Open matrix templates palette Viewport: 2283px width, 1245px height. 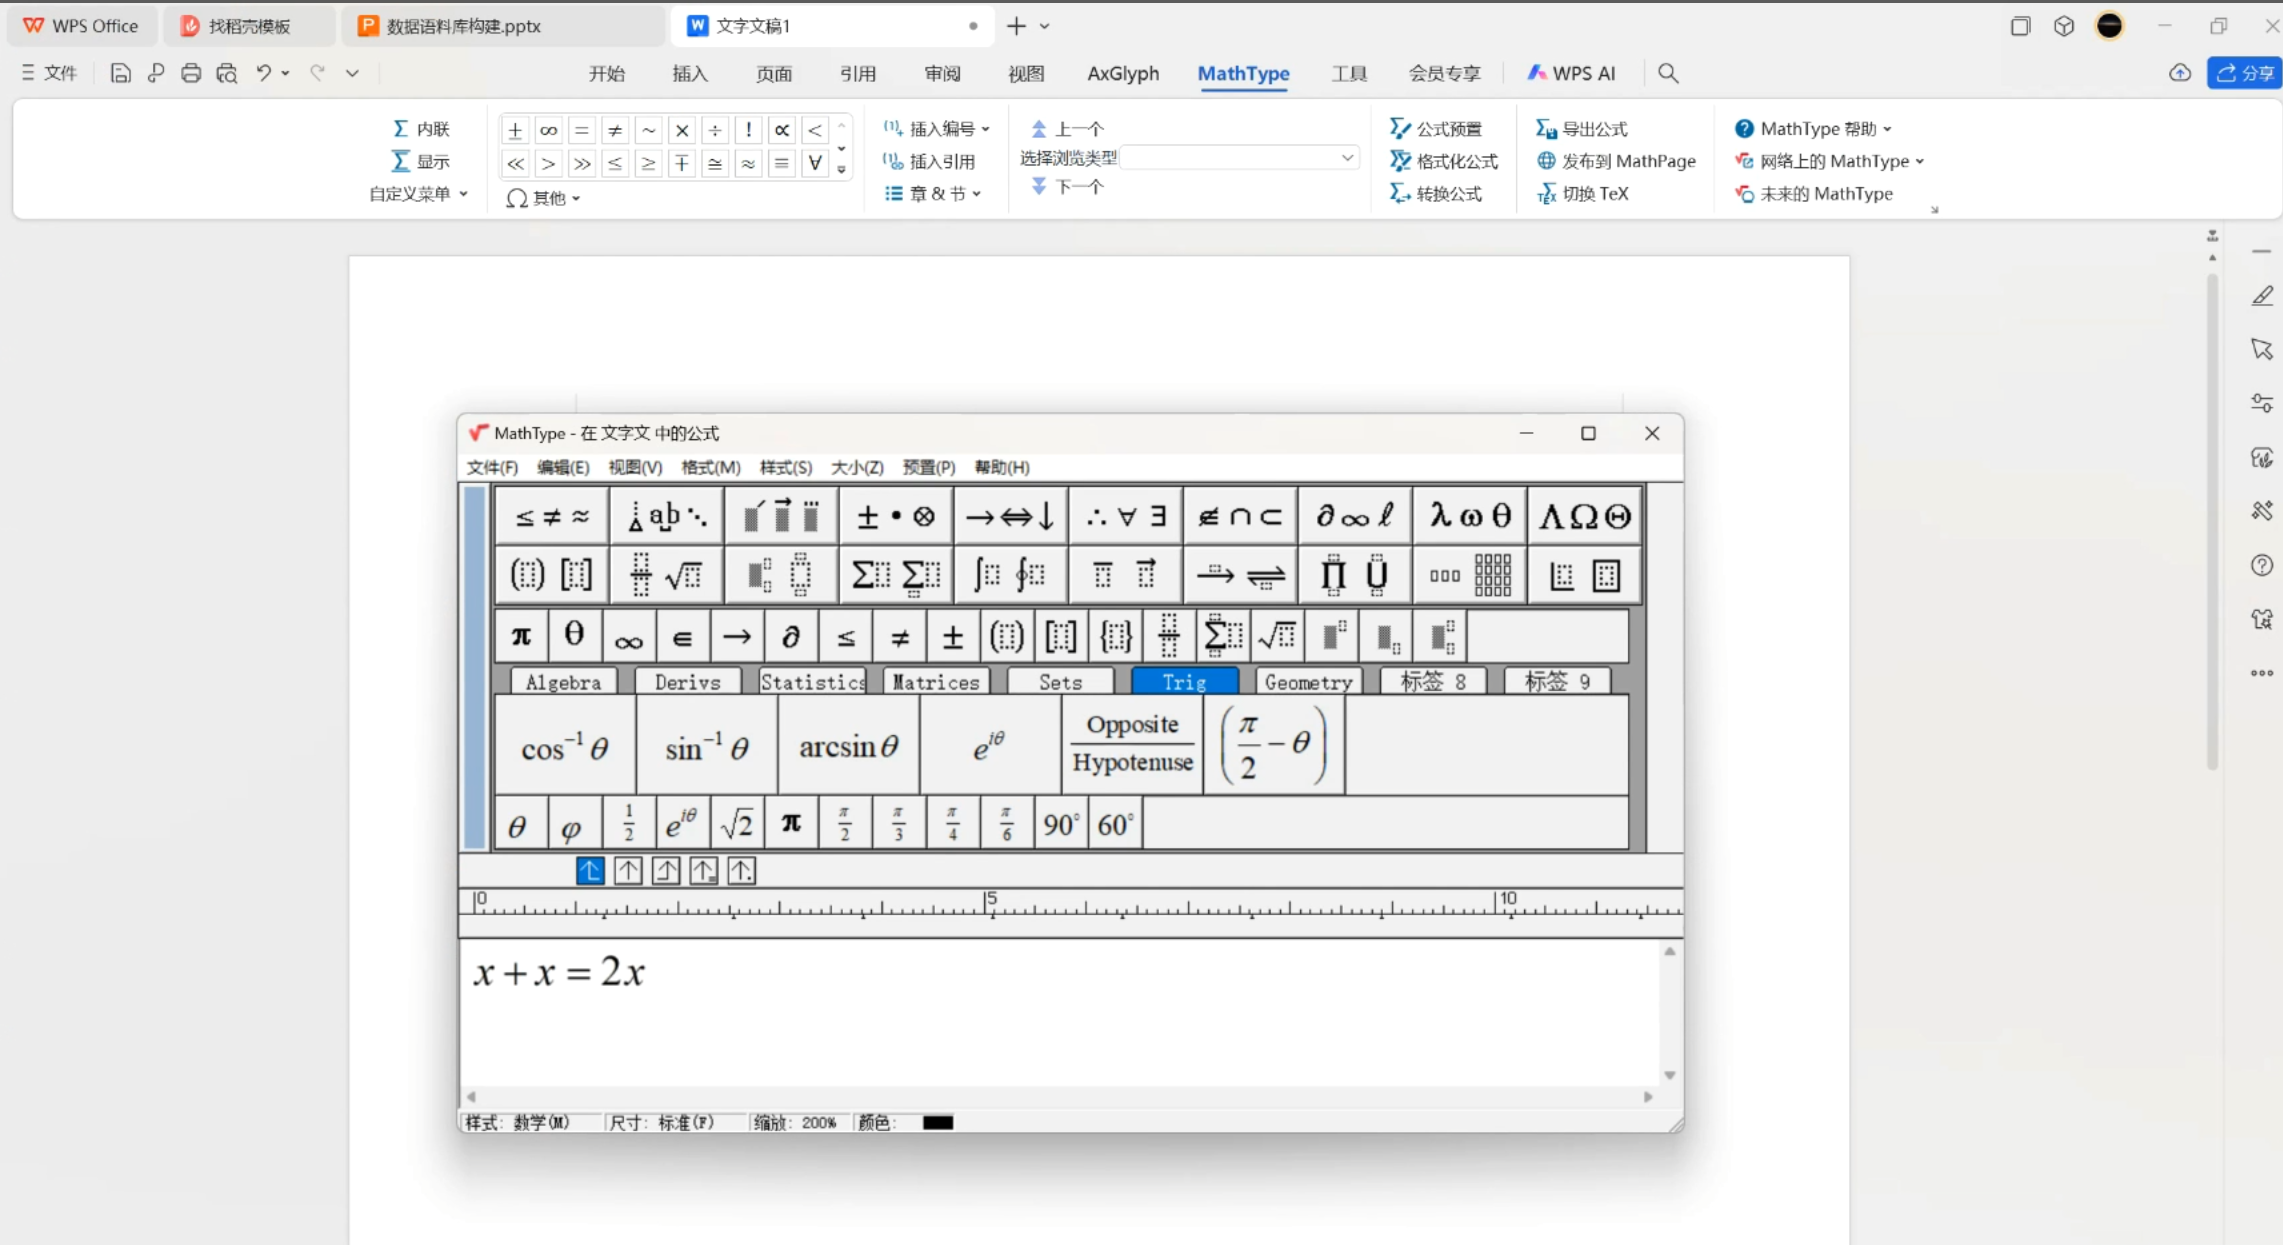pos(1470,575)
